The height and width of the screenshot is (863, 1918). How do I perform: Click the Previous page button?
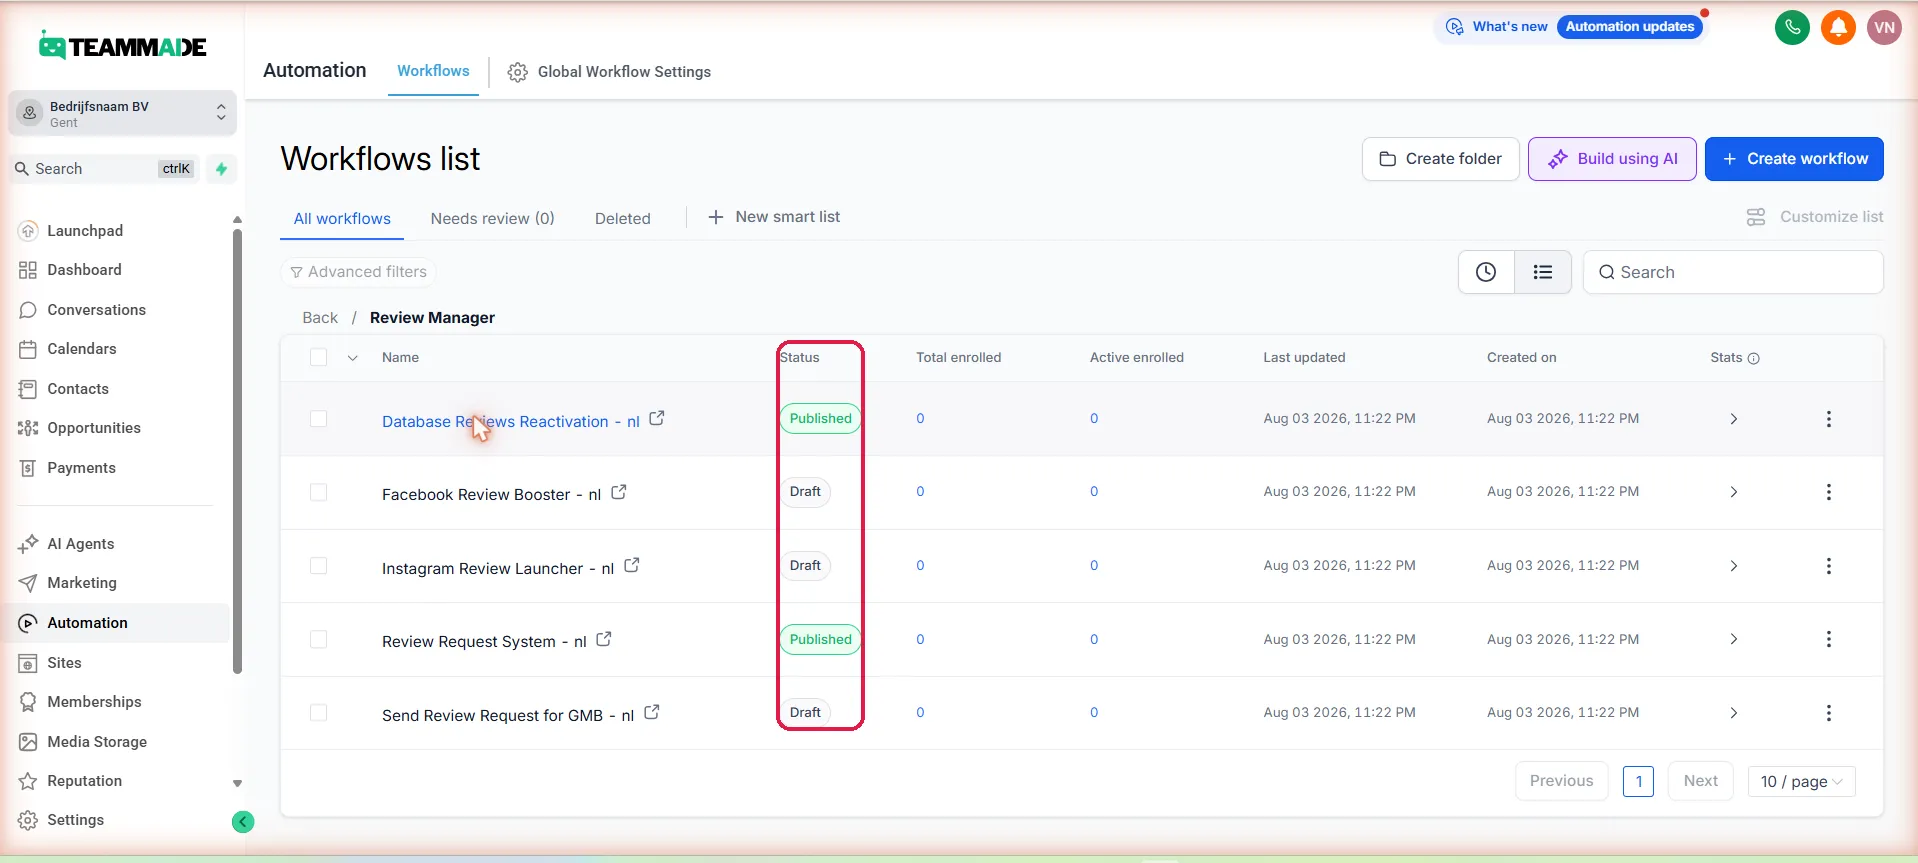coord(1561,781)
